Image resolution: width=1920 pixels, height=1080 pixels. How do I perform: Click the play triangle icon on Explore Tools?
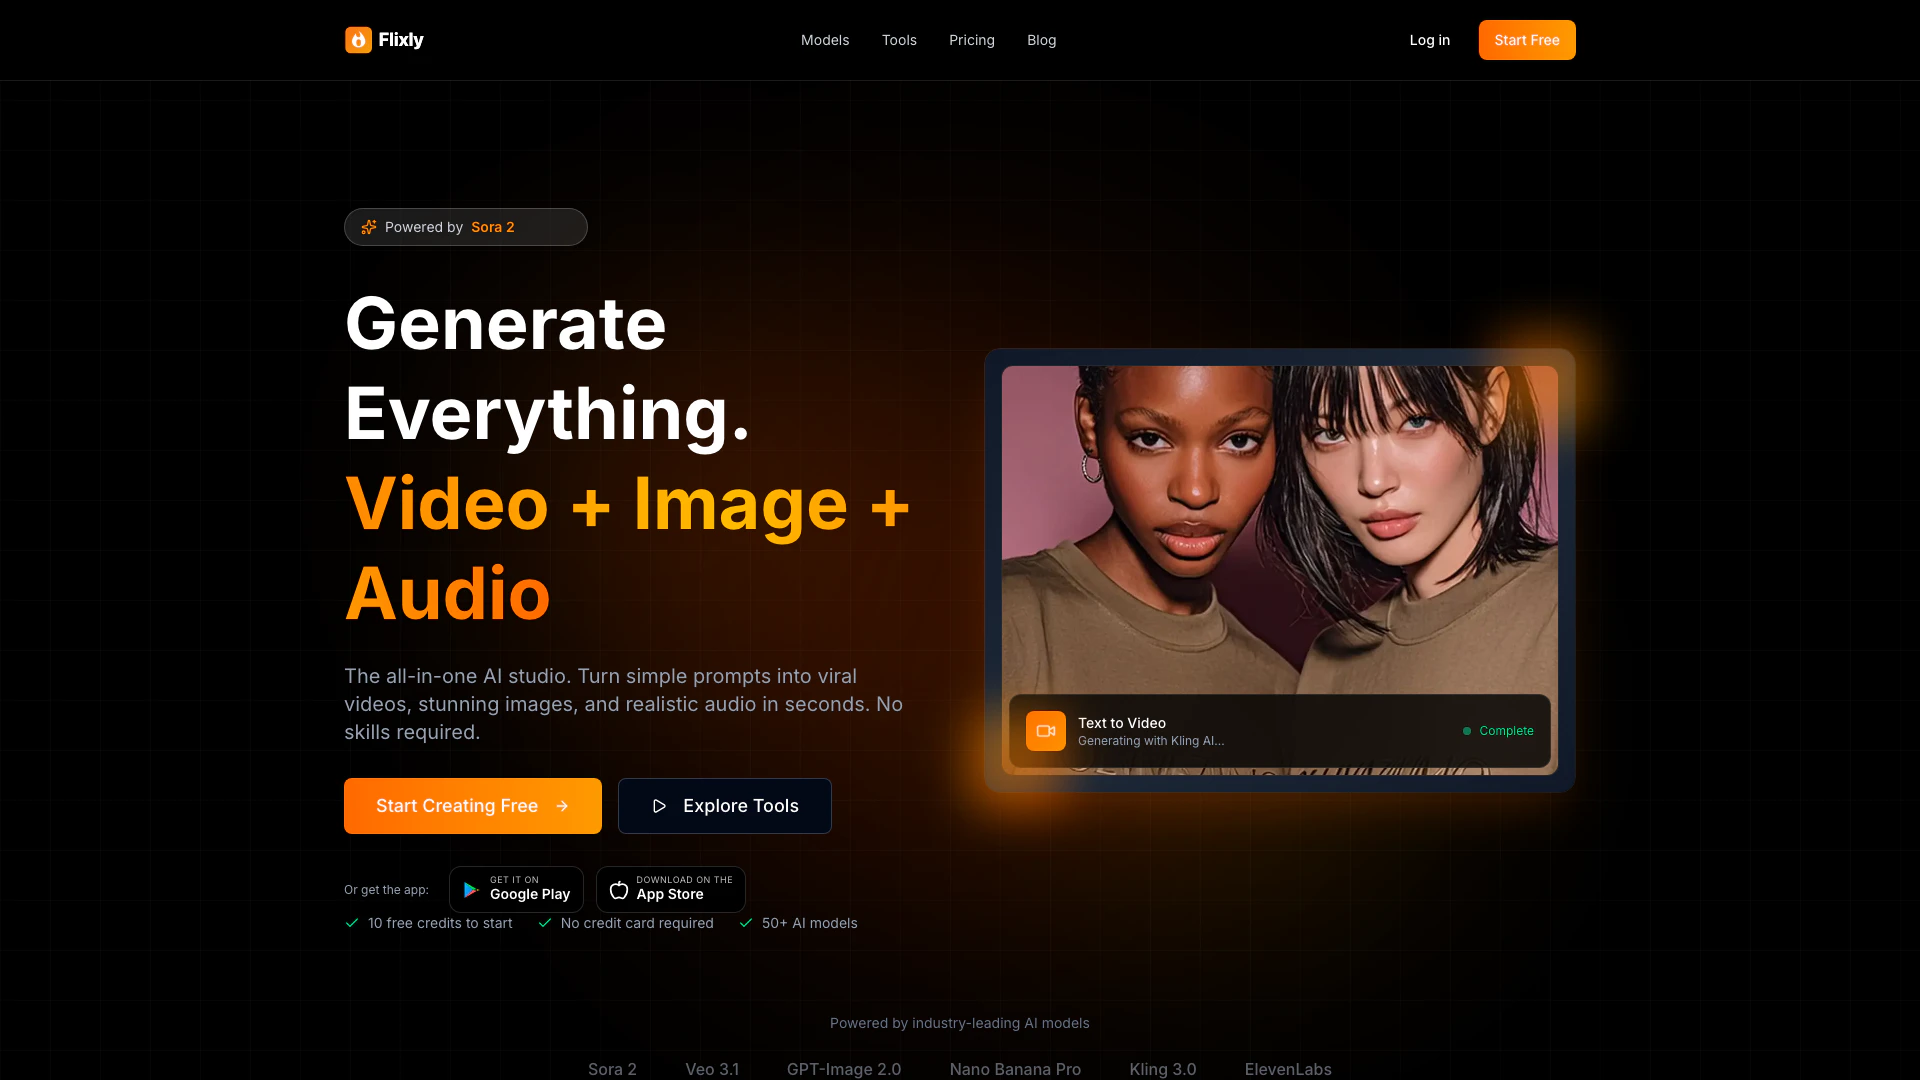(x=659, y=806)
